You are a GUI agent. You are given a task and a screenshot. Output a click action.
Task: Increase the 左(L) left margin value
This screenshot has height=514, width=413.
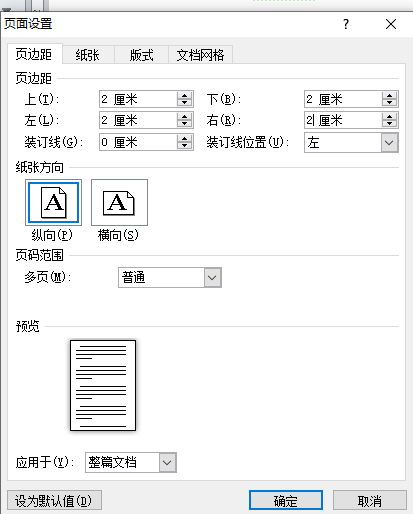tap(184, 117)
